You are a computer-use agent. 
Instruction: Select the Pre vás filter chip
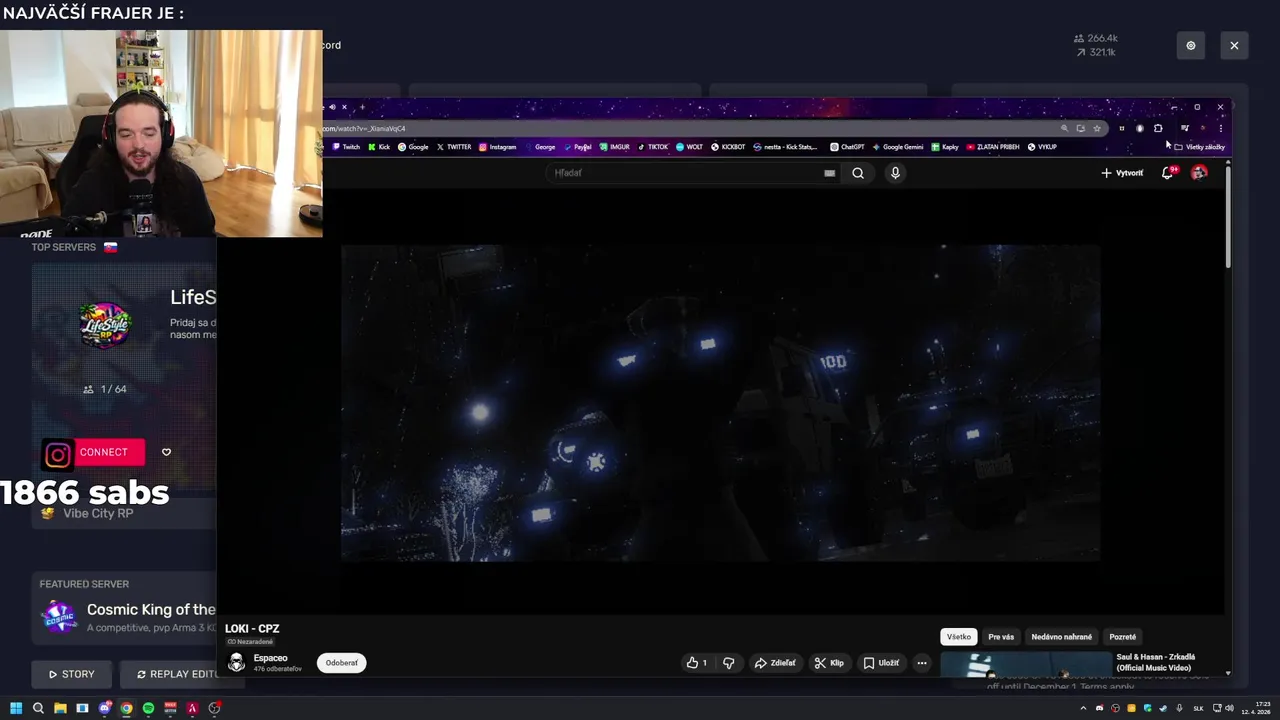1001,637
